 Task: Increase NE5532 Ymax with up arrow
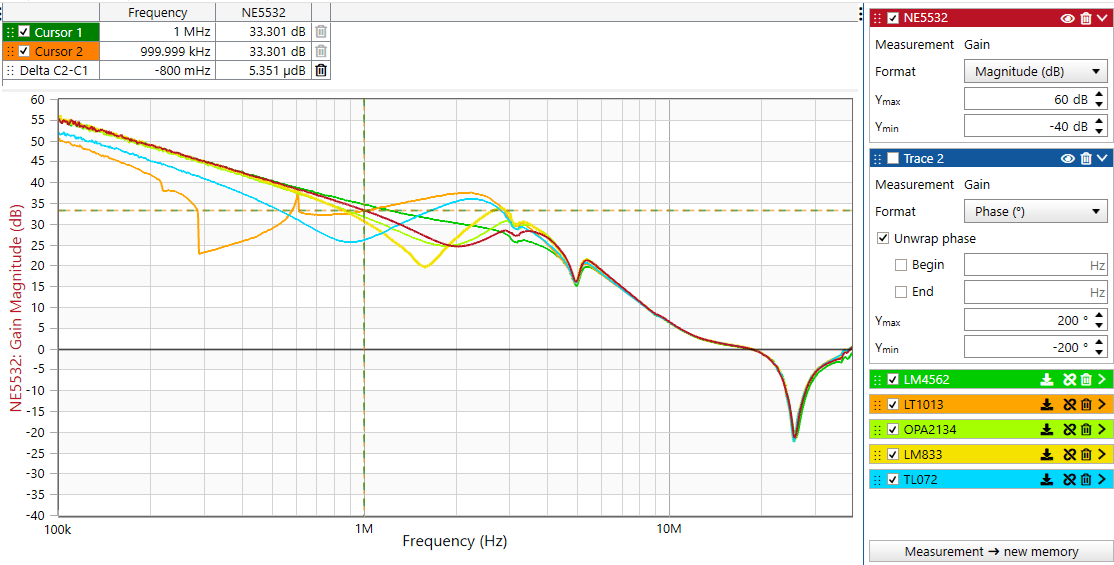[1099, 95]
